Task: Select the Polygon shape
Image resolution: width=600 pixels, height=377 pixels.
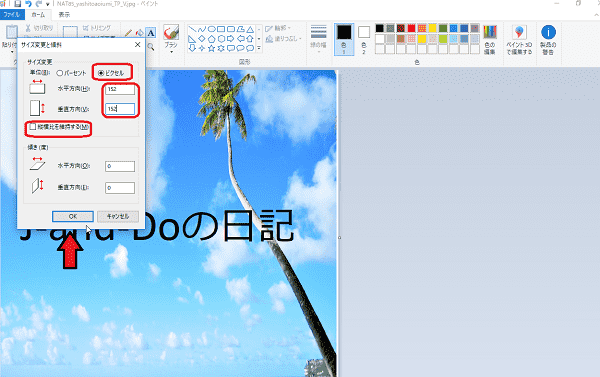Action: [x=240, y=29]
